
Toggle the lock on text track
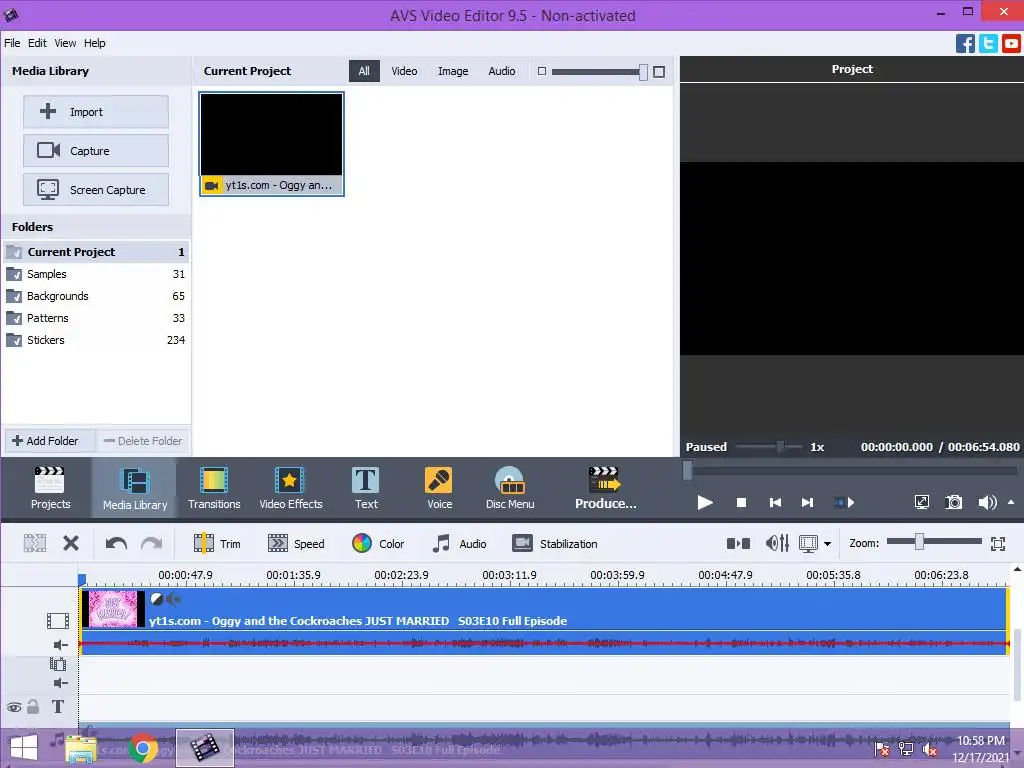[33, 707]
